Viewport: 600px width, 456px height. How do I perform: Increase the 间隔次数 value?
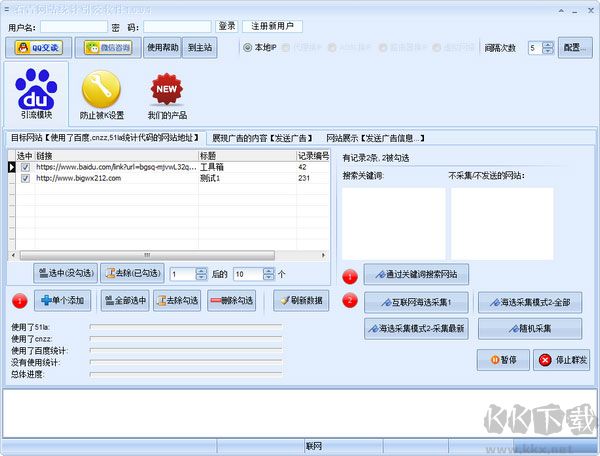tap(548, 44)
